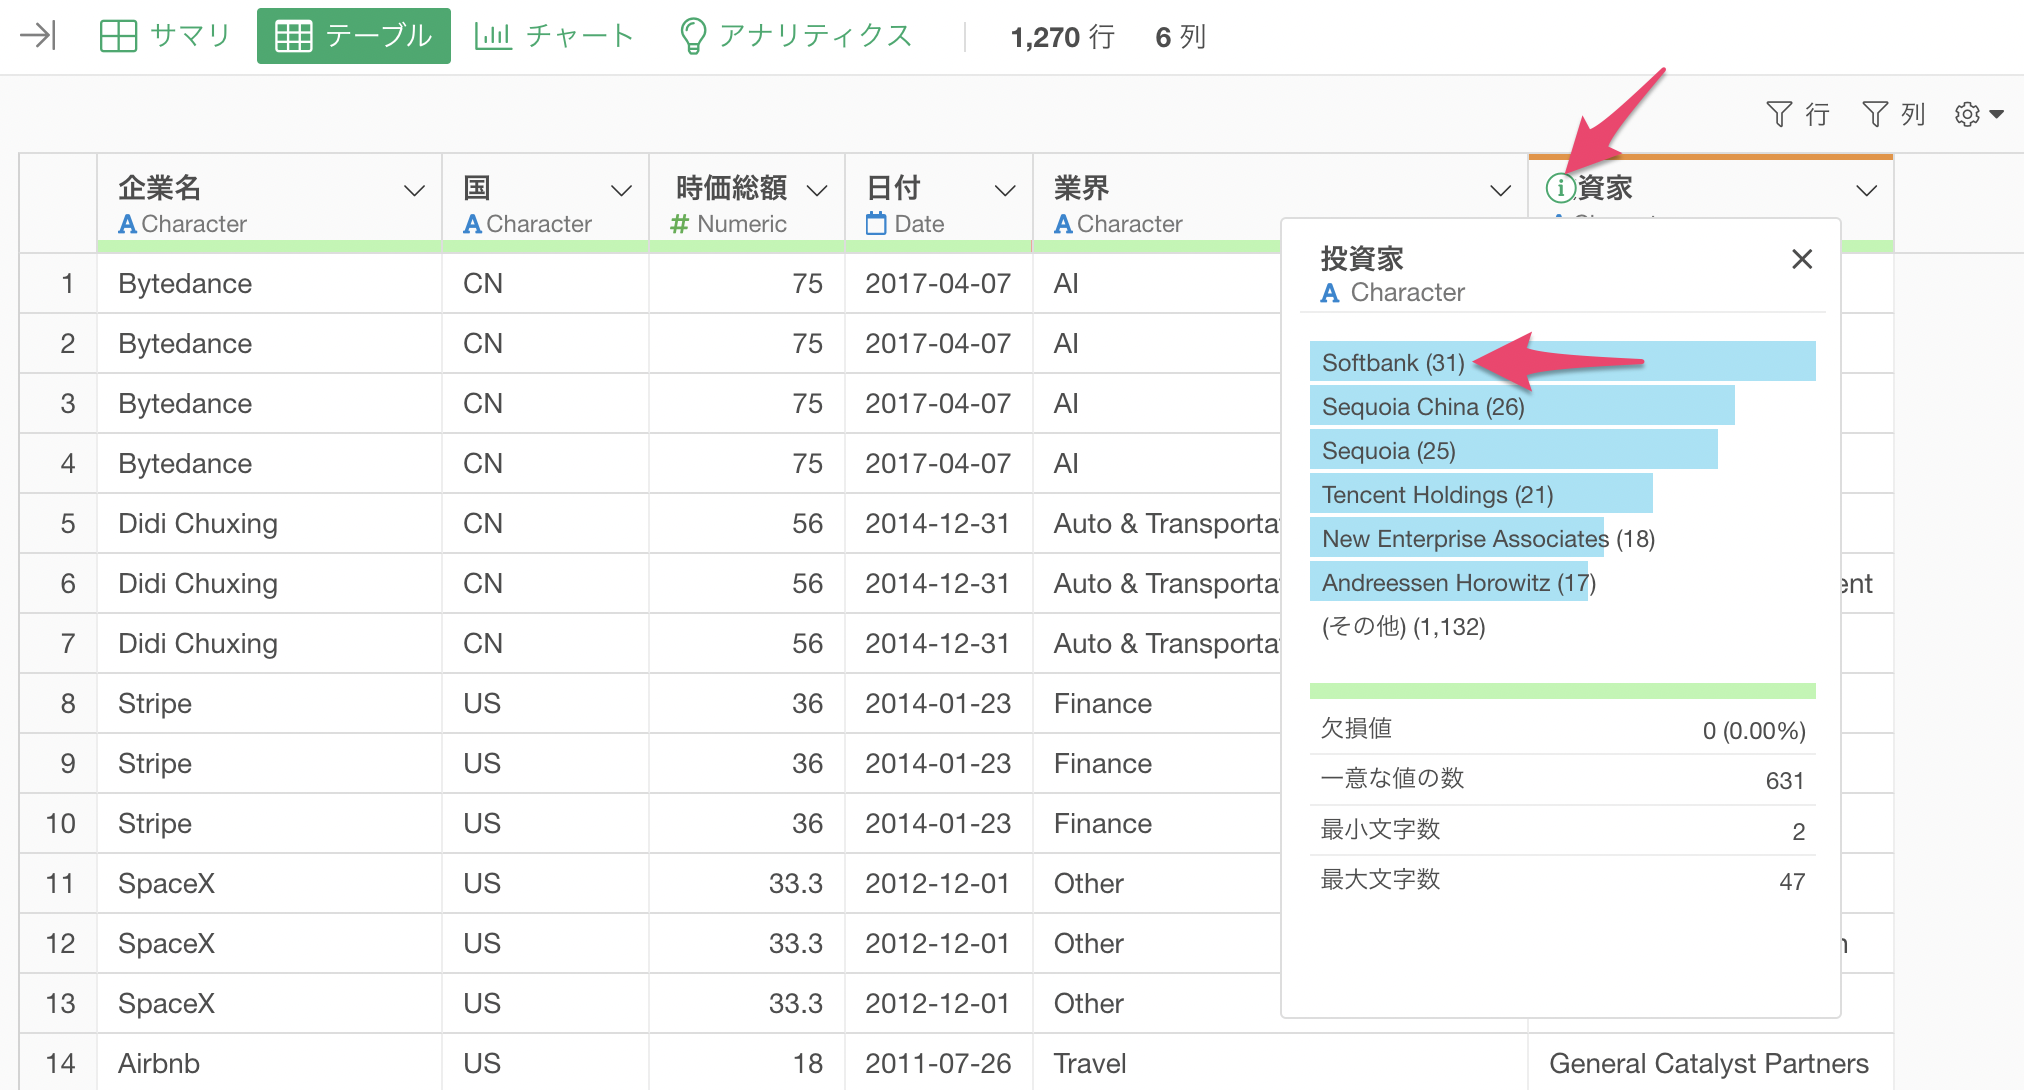This screenshot has width=2024, height=1090.
Task: Select Bytedance cell in row 1
Action: click(x=270, y=283)
